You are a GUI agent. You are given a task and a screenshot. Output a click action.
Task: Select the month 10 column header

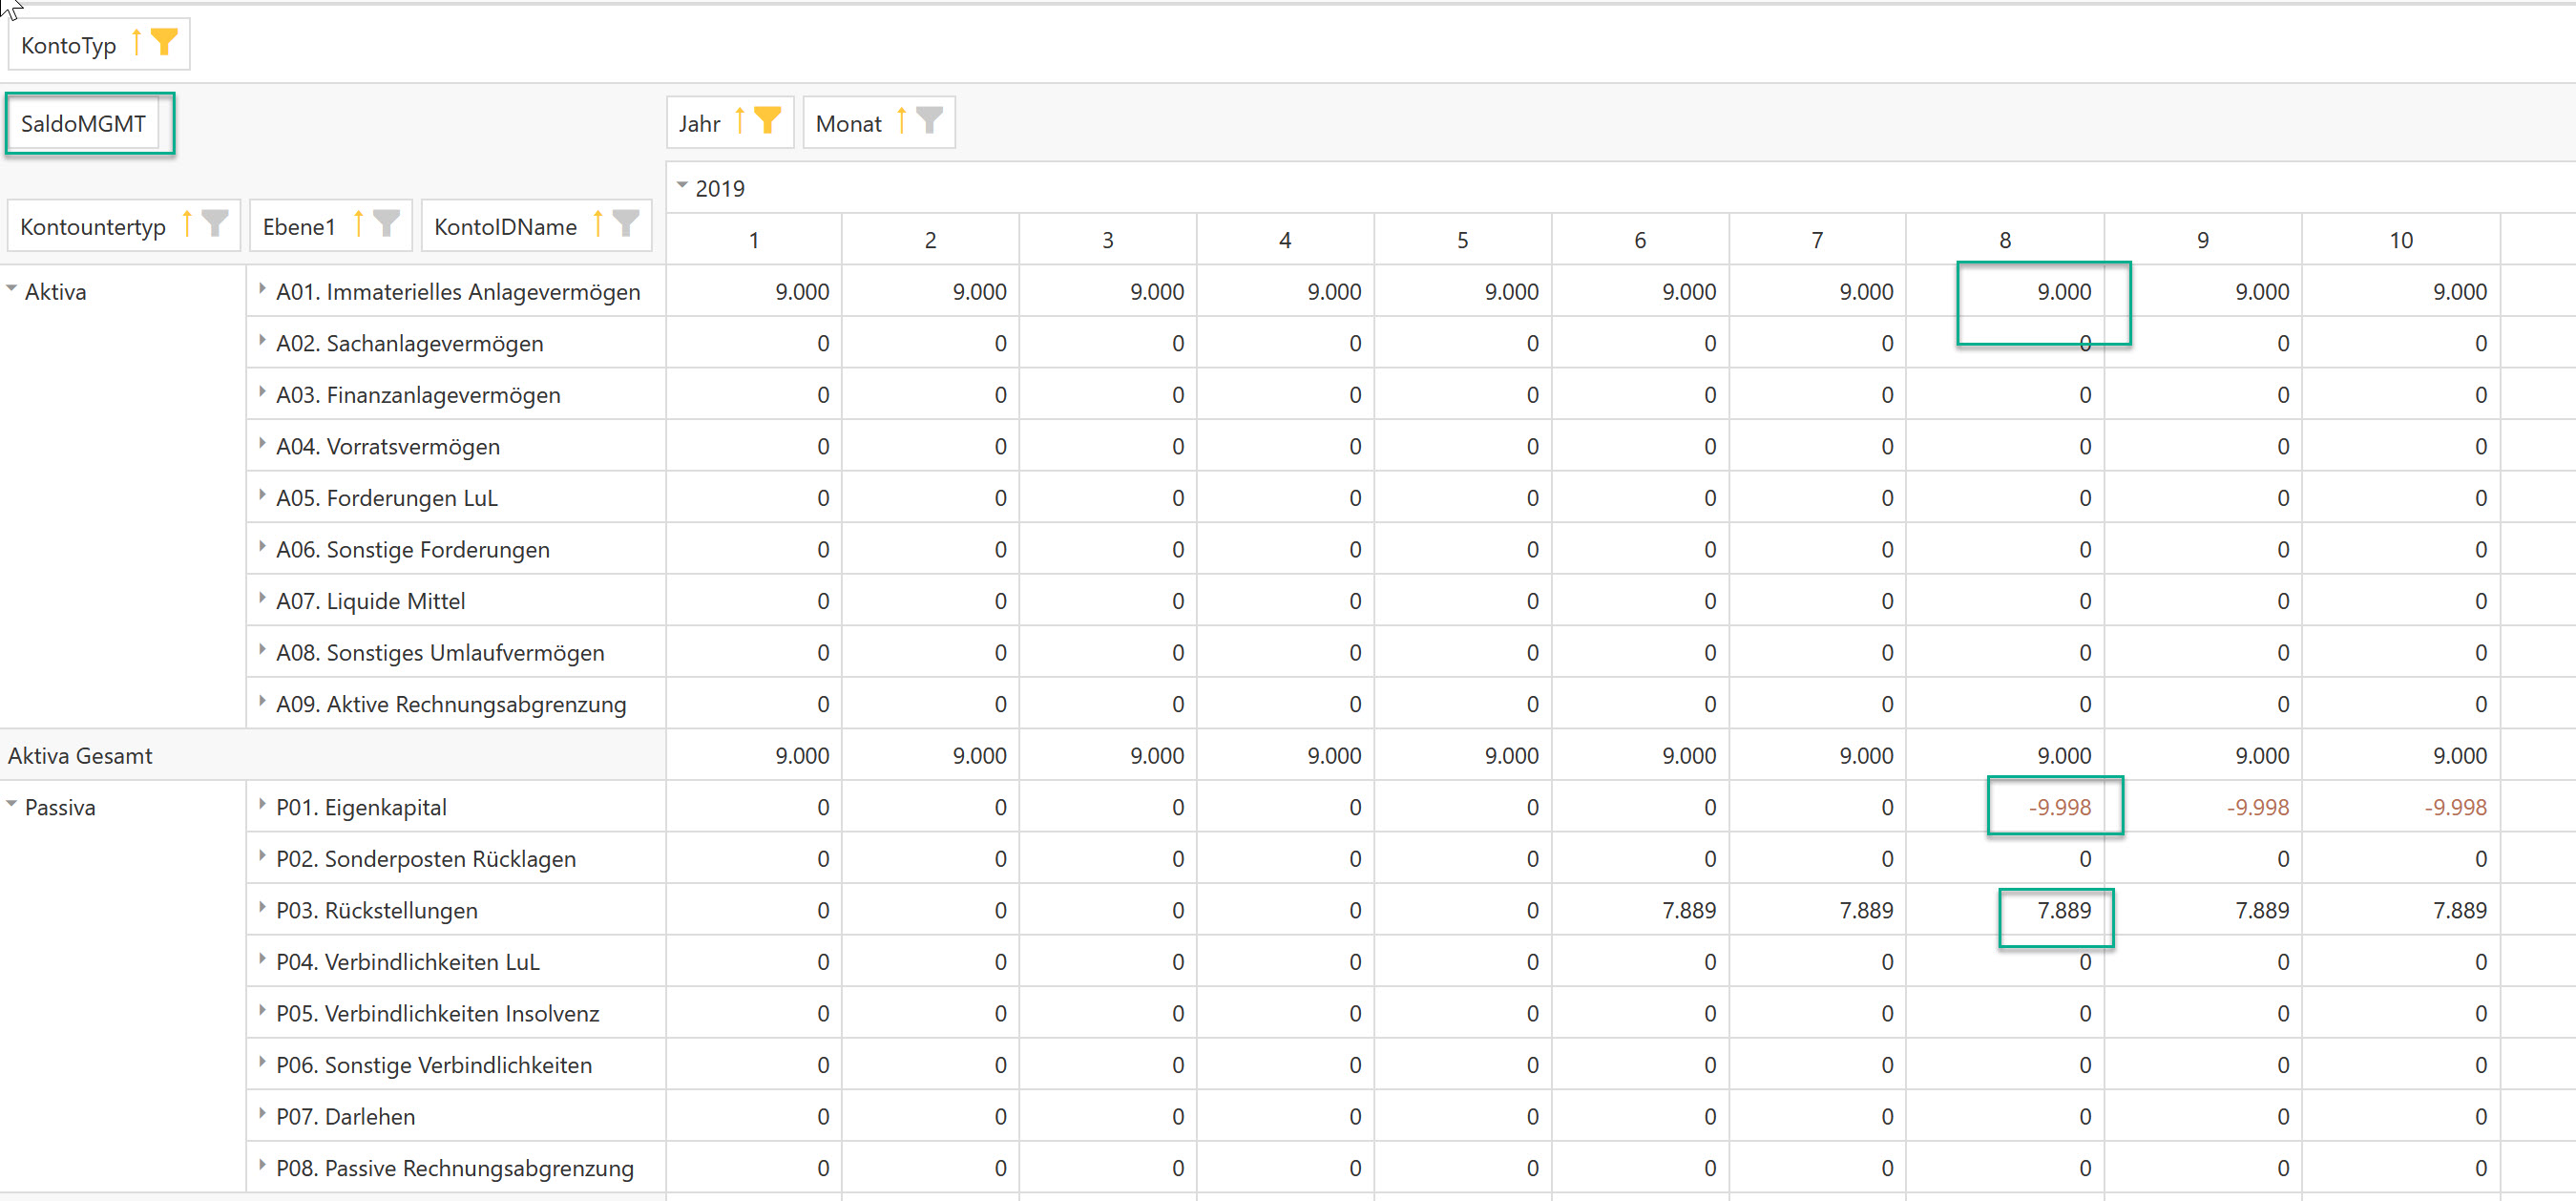pos(2400,240)
